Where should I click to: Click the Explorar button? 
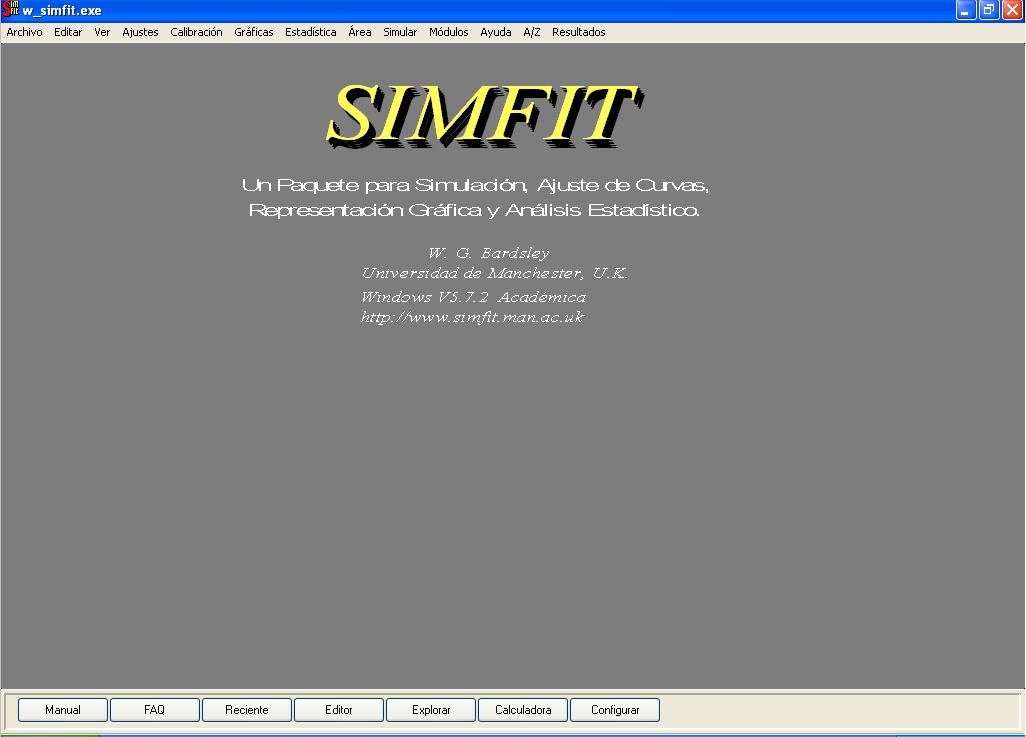(431, 710)
